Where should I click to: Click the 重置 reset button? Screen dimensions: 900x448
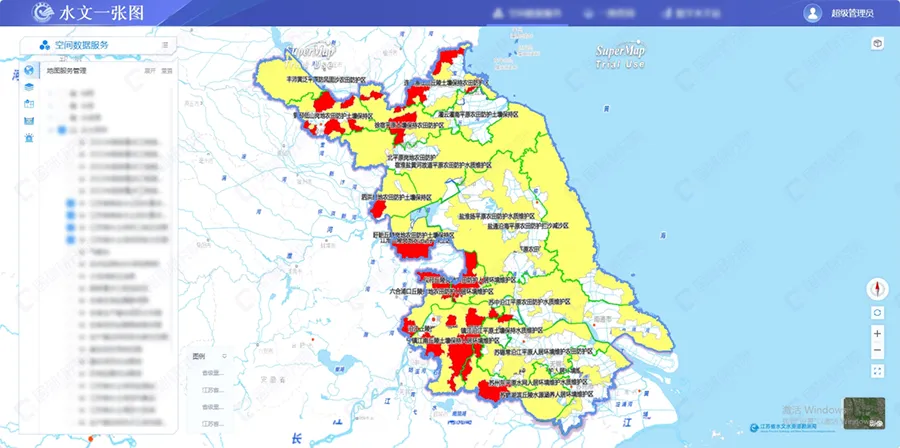[167, 71]
